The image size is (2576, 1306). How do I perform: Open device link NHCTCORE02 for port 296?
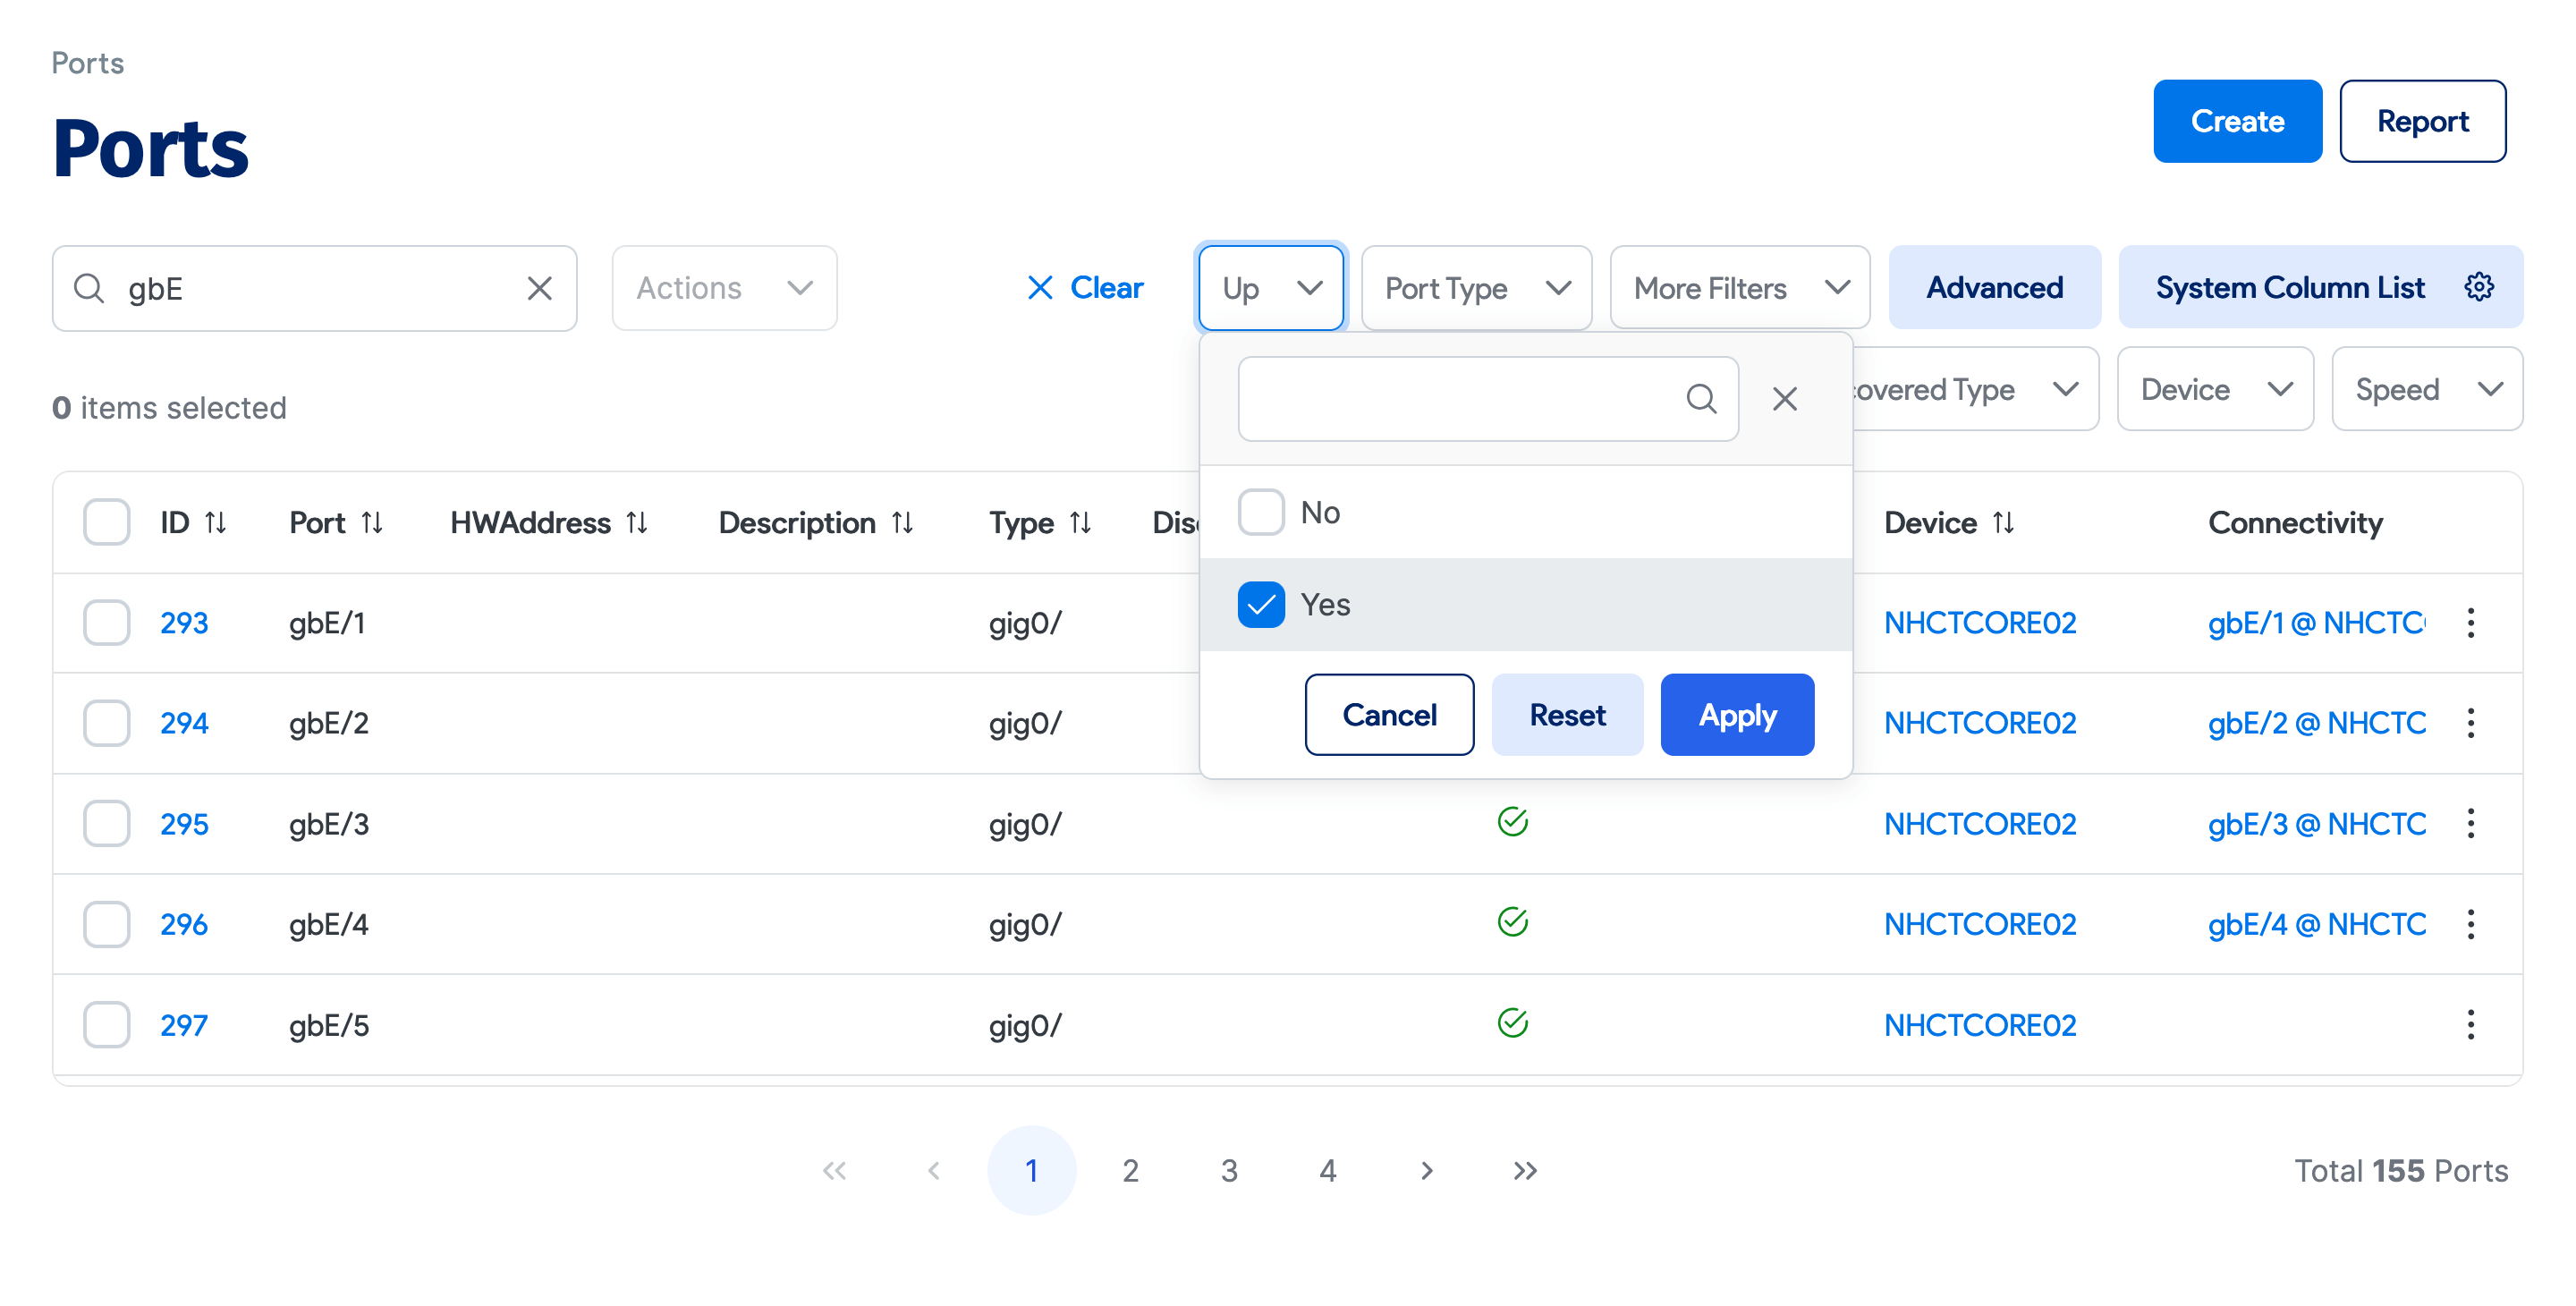[1979, 924]
